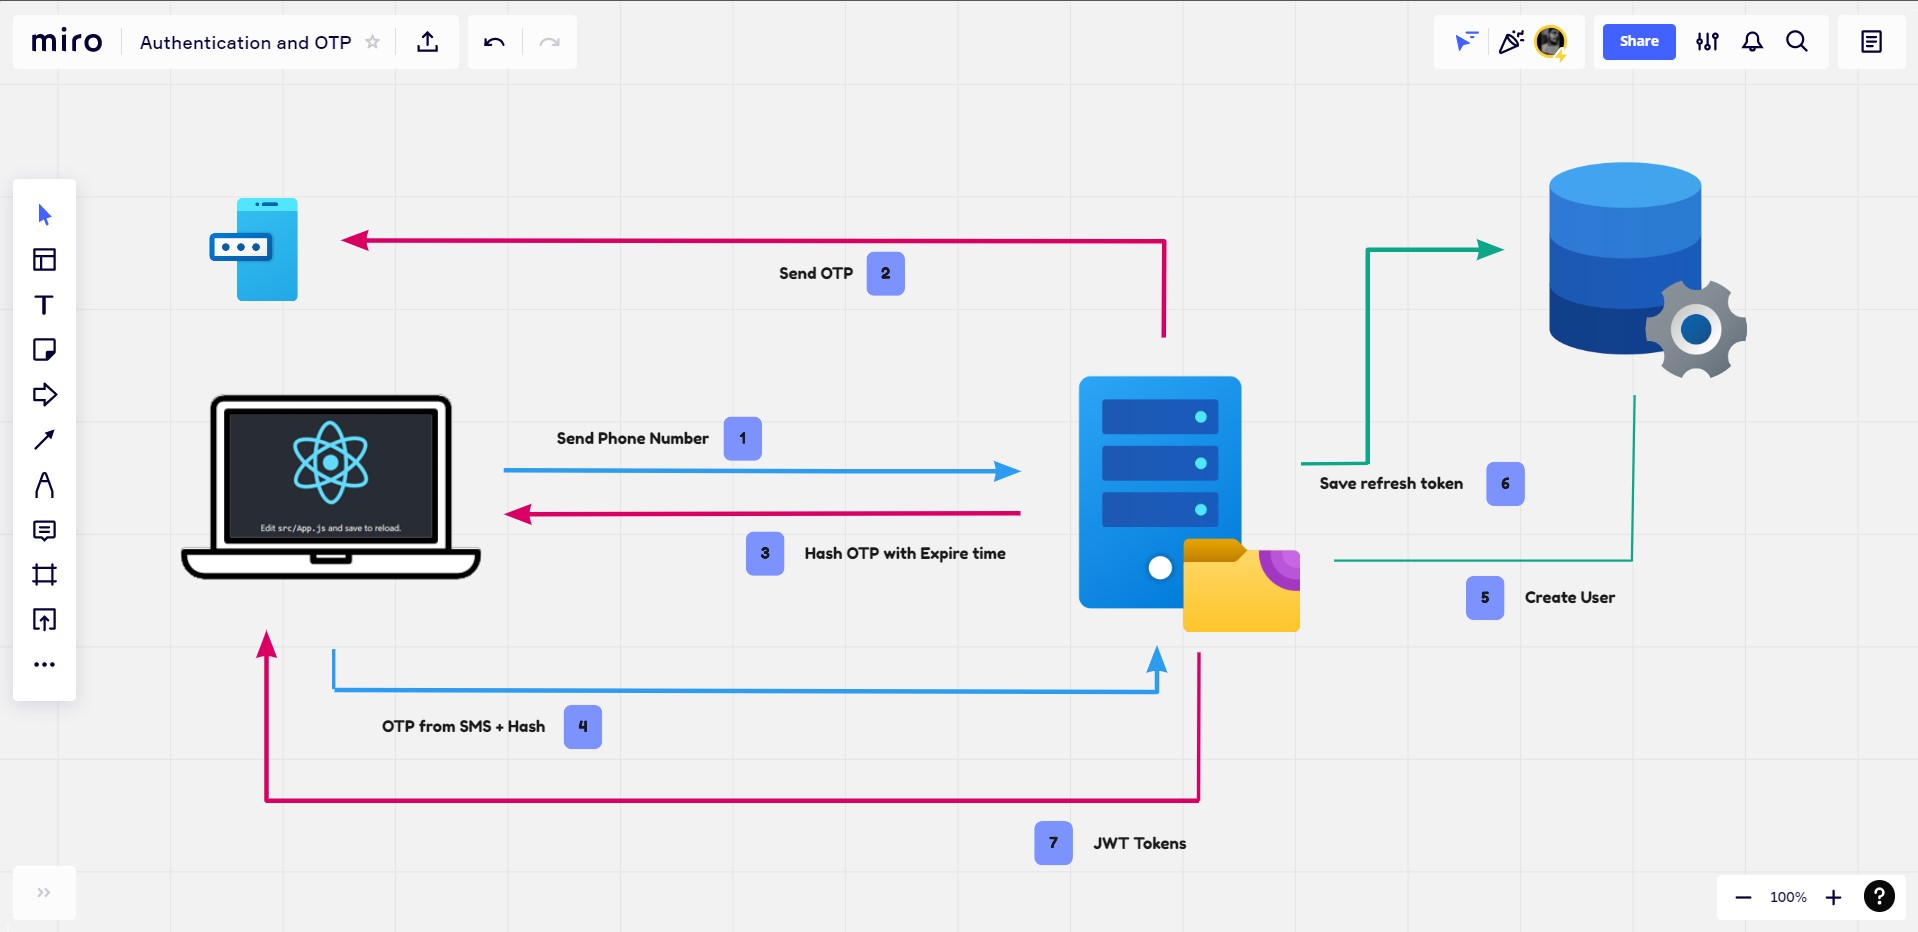Open the Templates tool
This screenshot has height=932, width=1918.
click(44, 259)
